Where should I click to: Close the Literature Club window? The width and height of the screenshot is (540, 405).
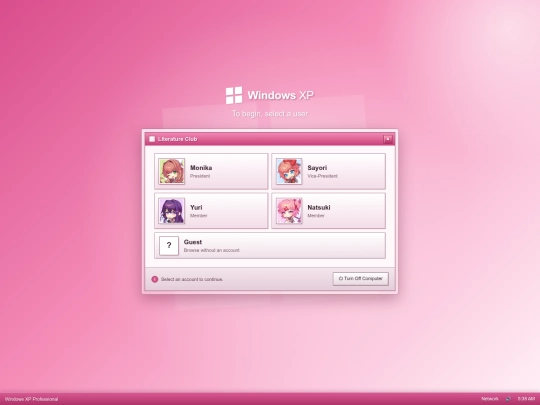[387, 139]
